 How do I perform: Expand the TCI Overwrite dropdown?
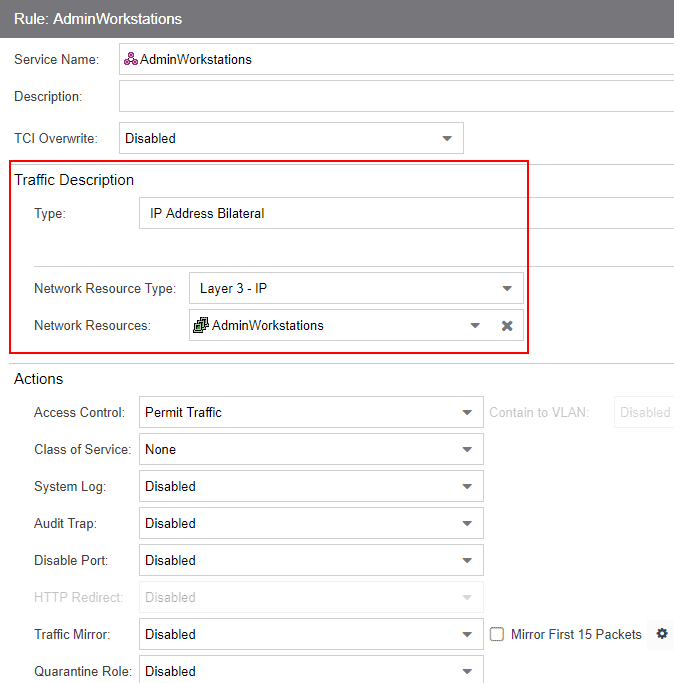(447, 139)
